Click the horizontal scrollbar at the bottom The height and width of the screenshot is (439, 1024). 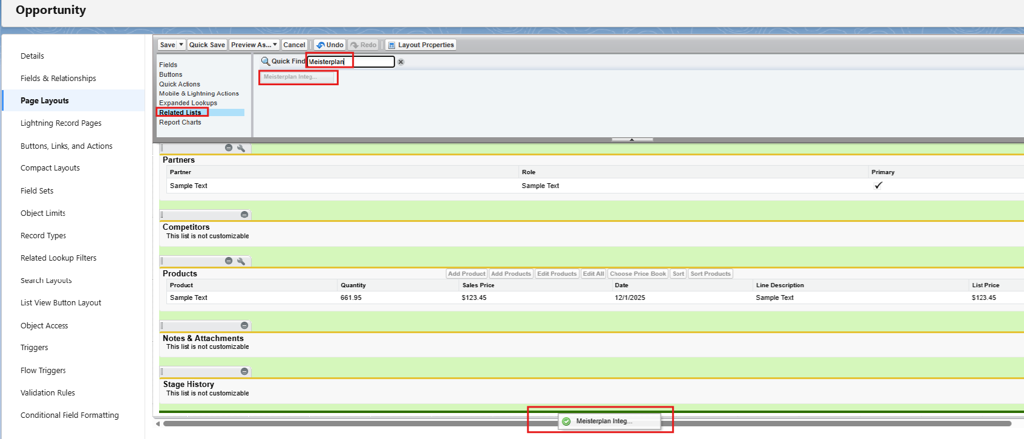pyautogui.click(x=588, y=424)
